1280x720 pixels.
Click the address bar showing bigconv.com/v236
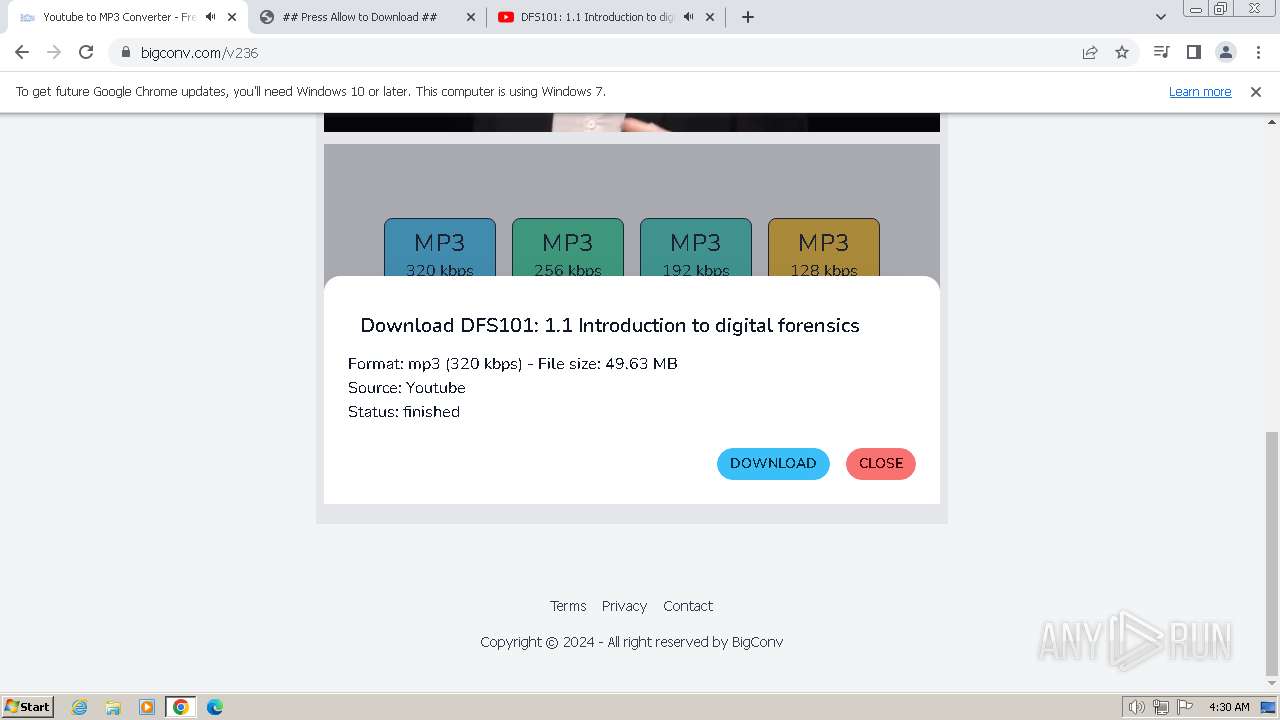[x=600, y=52]
